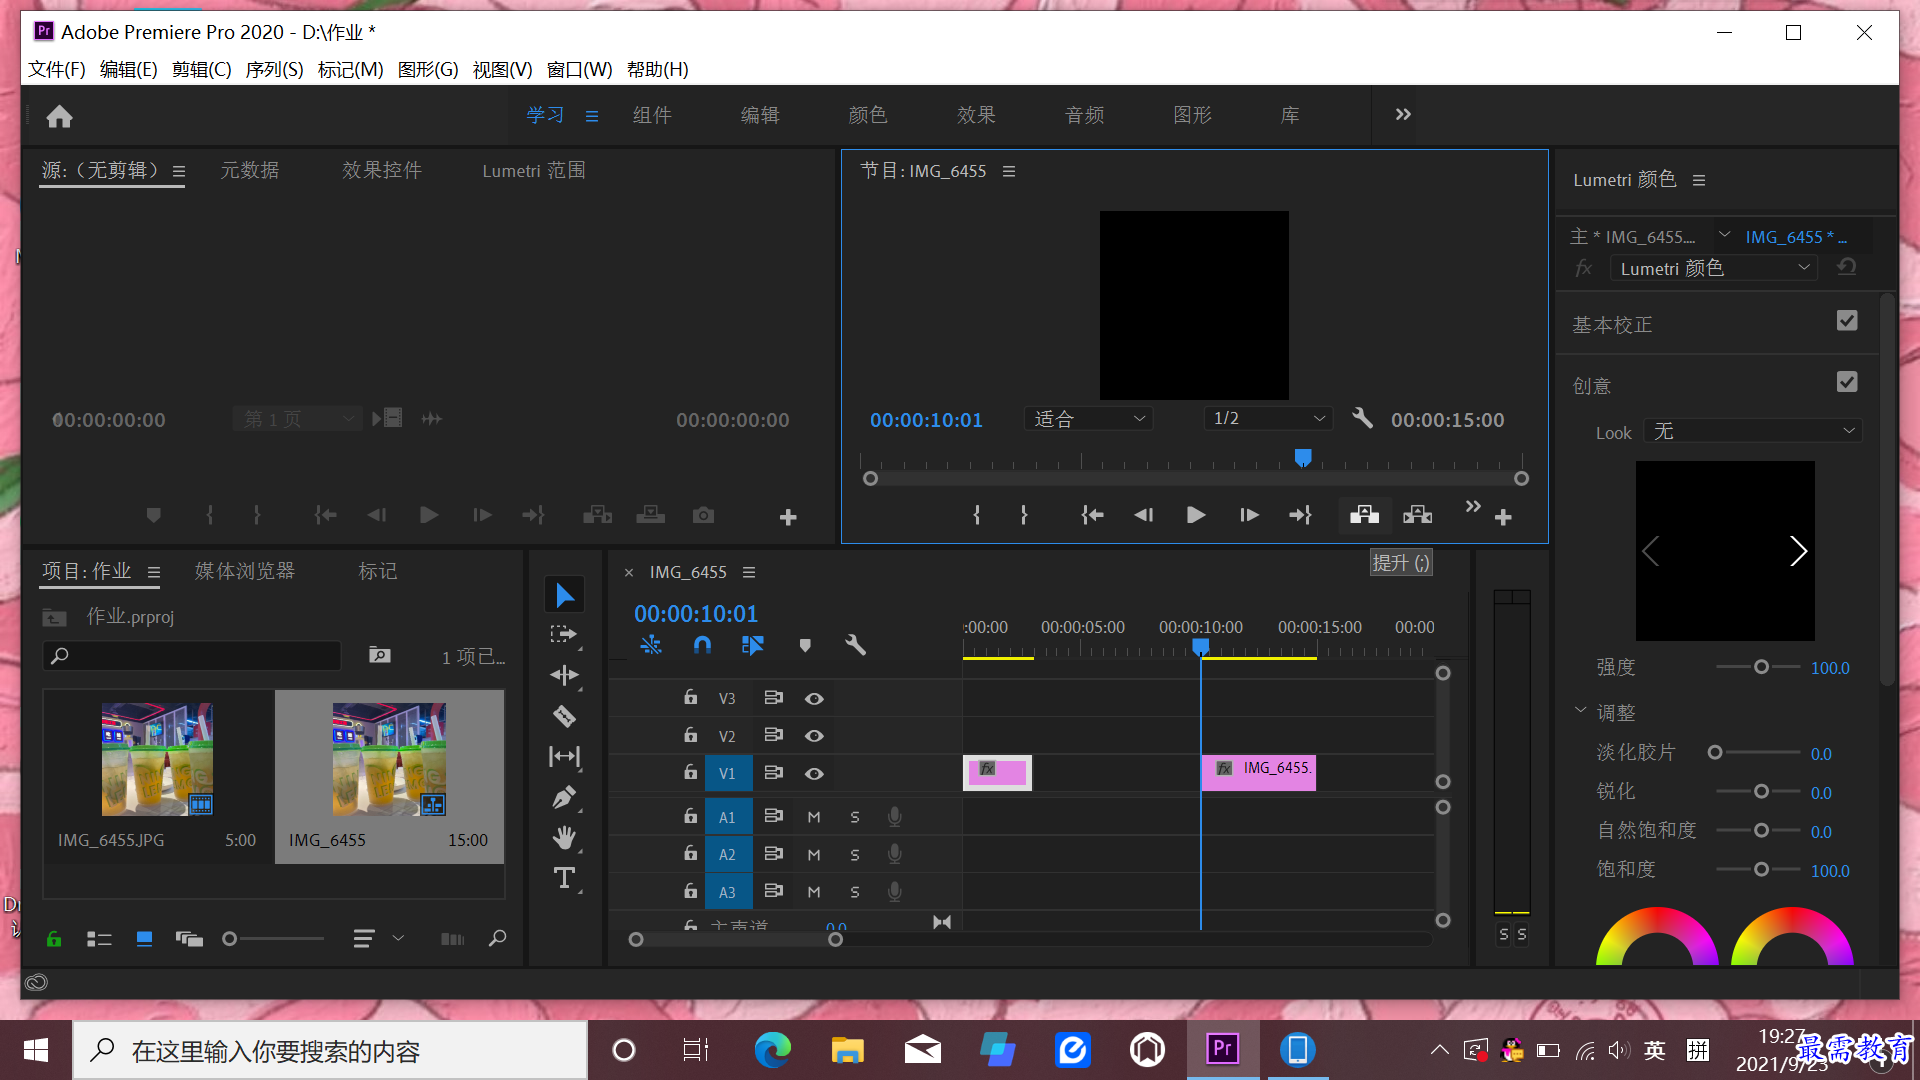Toggle V1 track visibility eye
The image size is (1920, 1080).
814,773
